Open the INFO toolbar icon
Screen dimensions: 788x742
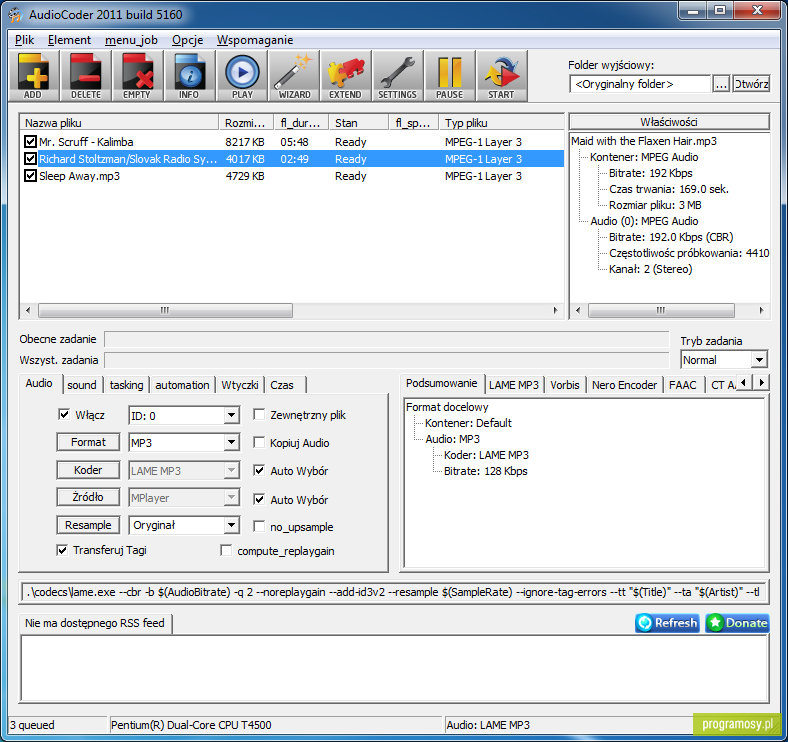click(x=189, y=76)
